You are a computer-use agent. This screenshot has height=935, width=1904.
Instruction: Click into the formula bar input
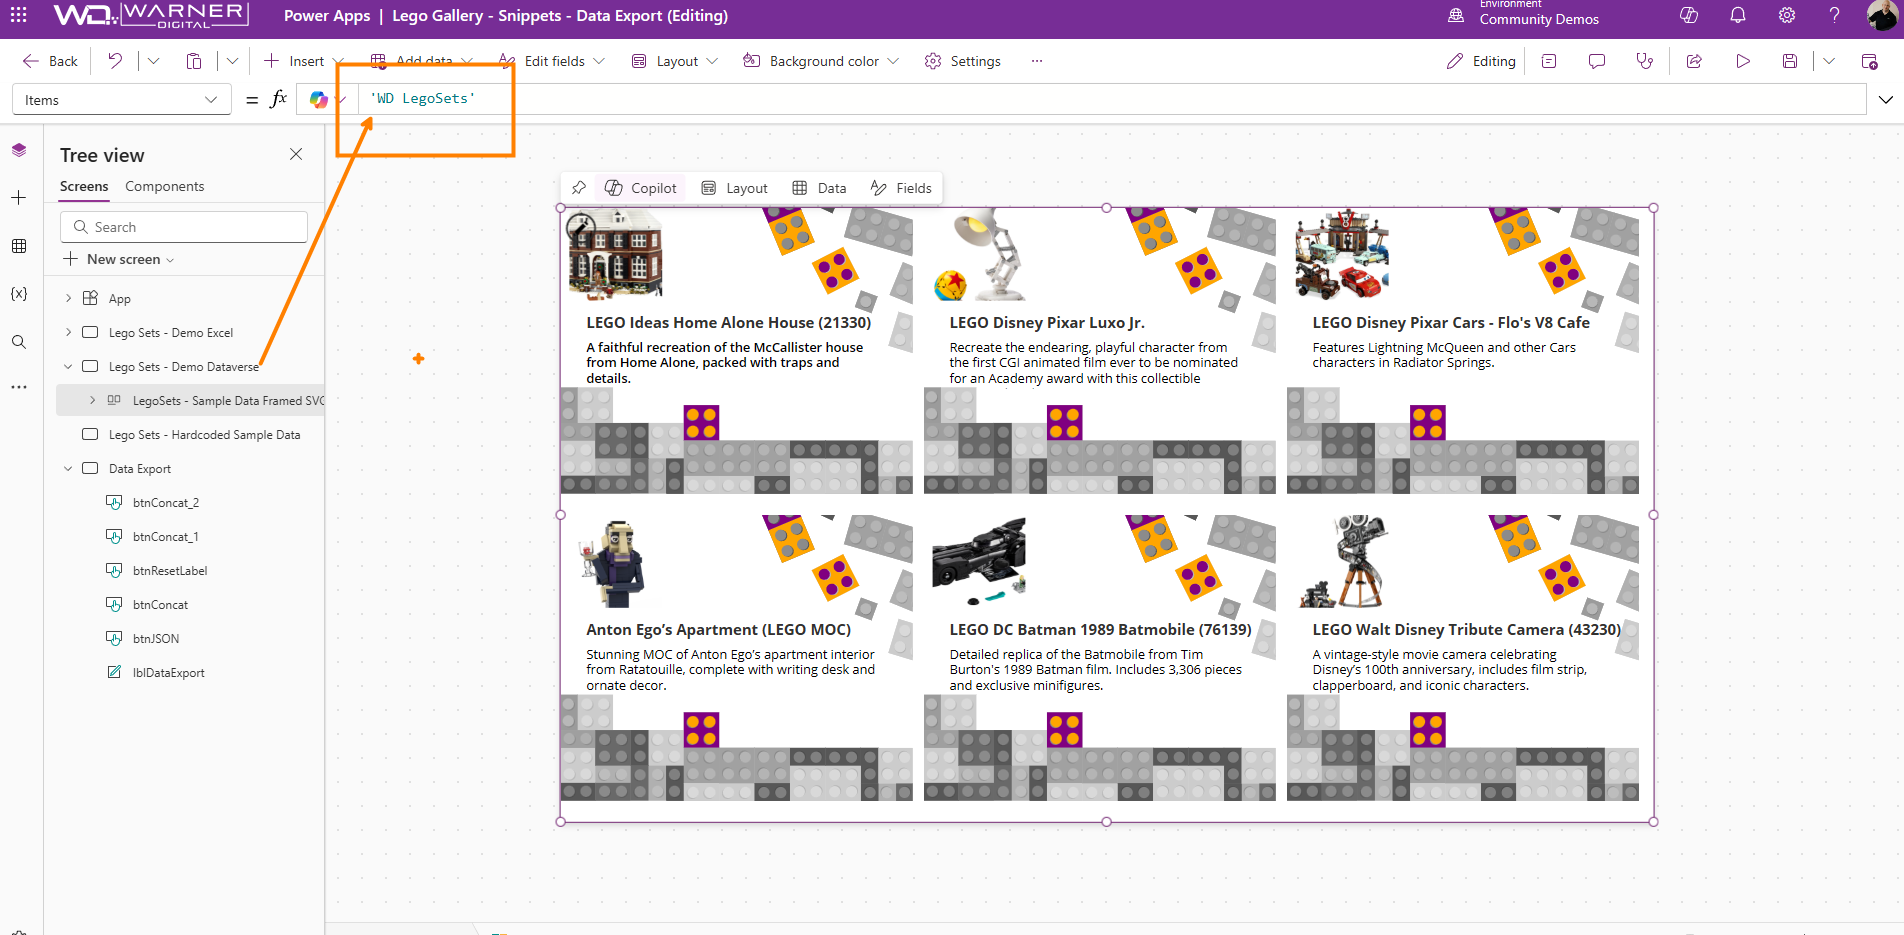pos(1110,99)
